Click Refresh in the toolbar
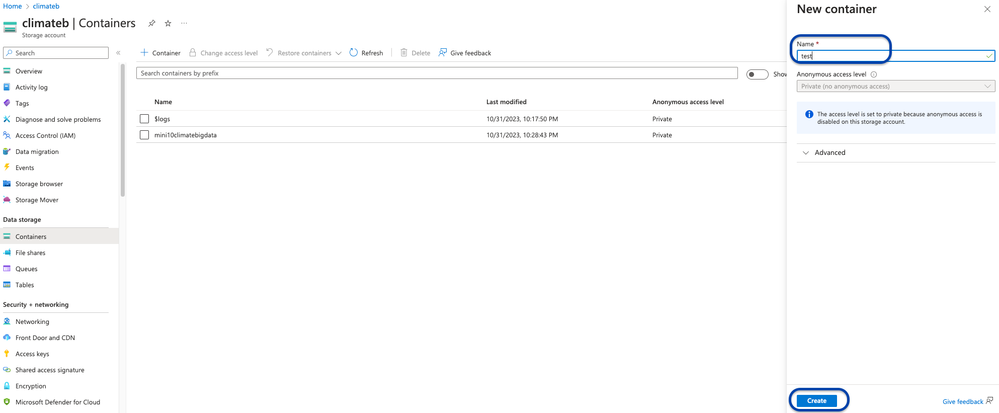Viewport: 999px width, 413px height. click(x=366, y=53)
